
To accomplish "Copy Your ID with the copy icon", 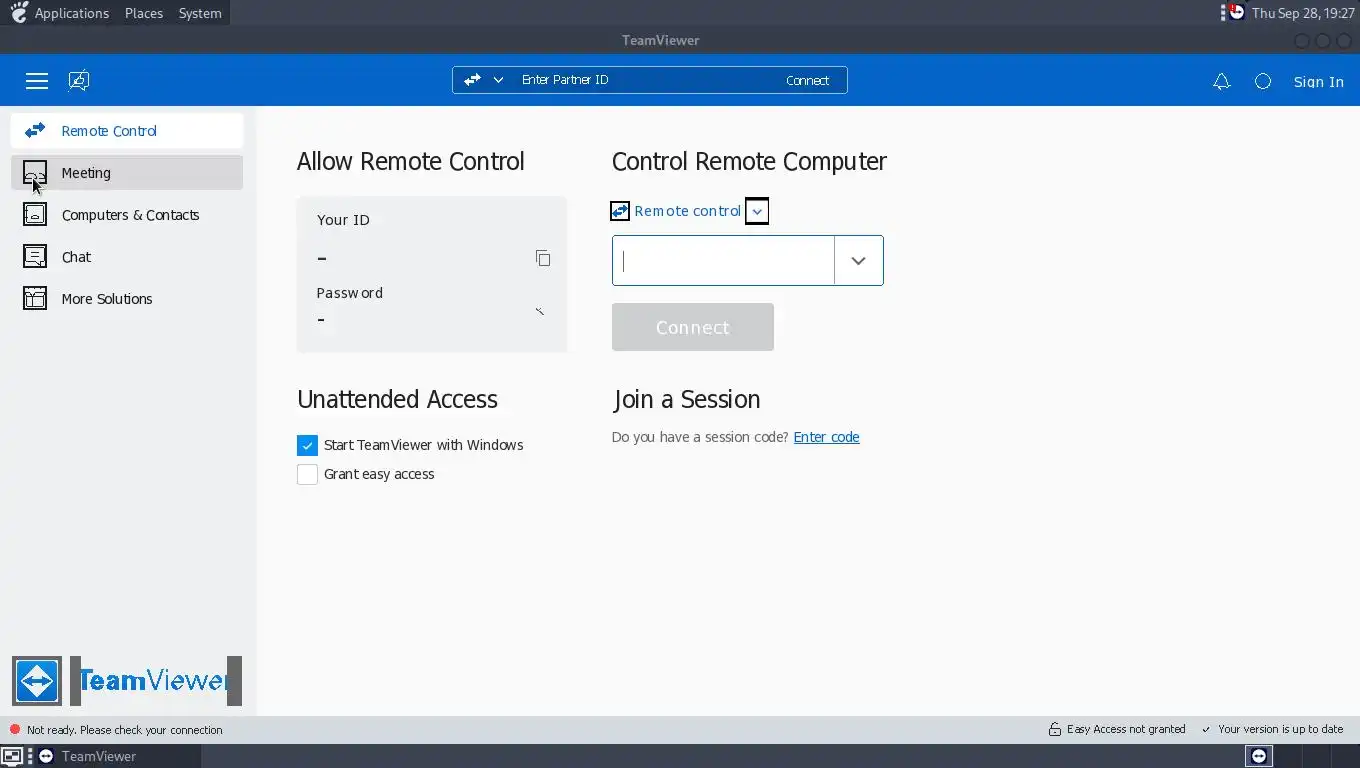I will [543, 258].
